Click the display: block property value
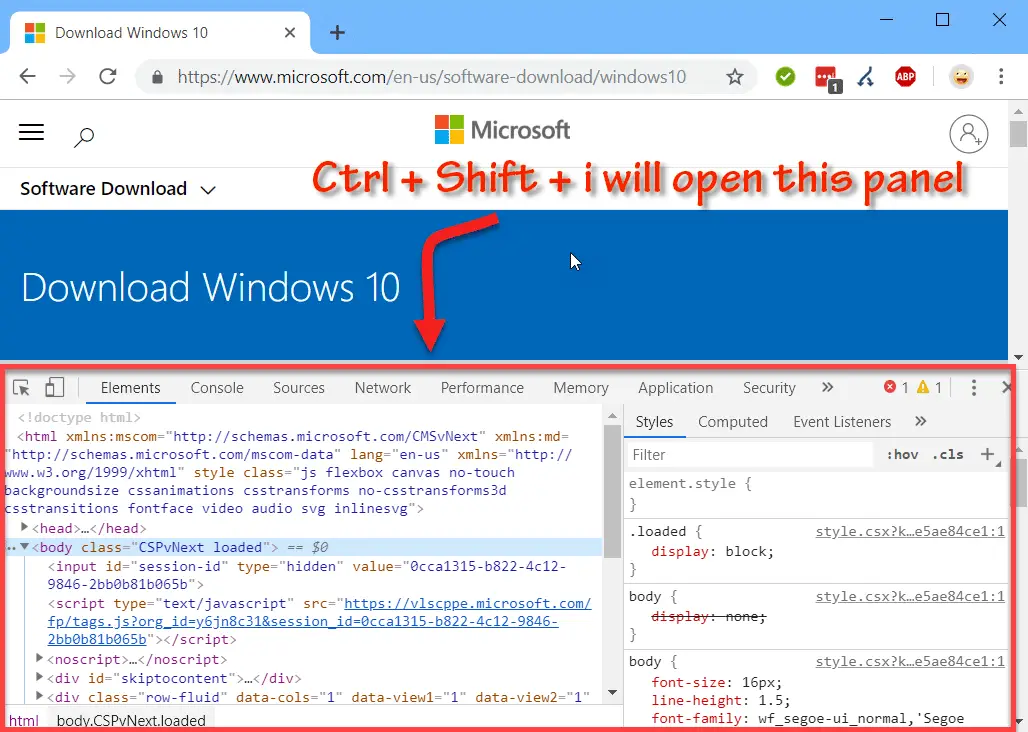The image size is (1028, 732). pyautogui.click(x=749, y=552)
